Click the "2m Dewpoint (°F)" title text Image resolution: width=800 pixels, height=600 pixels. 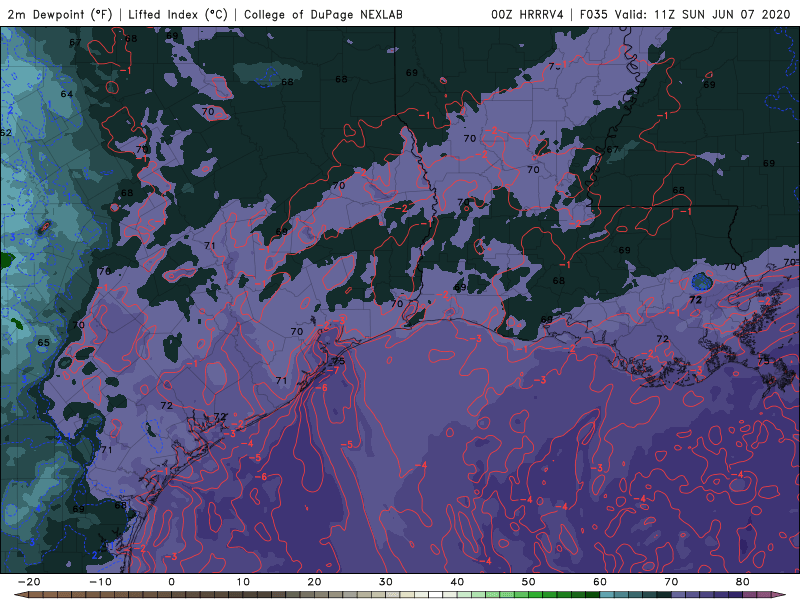[x=60, y=14]
